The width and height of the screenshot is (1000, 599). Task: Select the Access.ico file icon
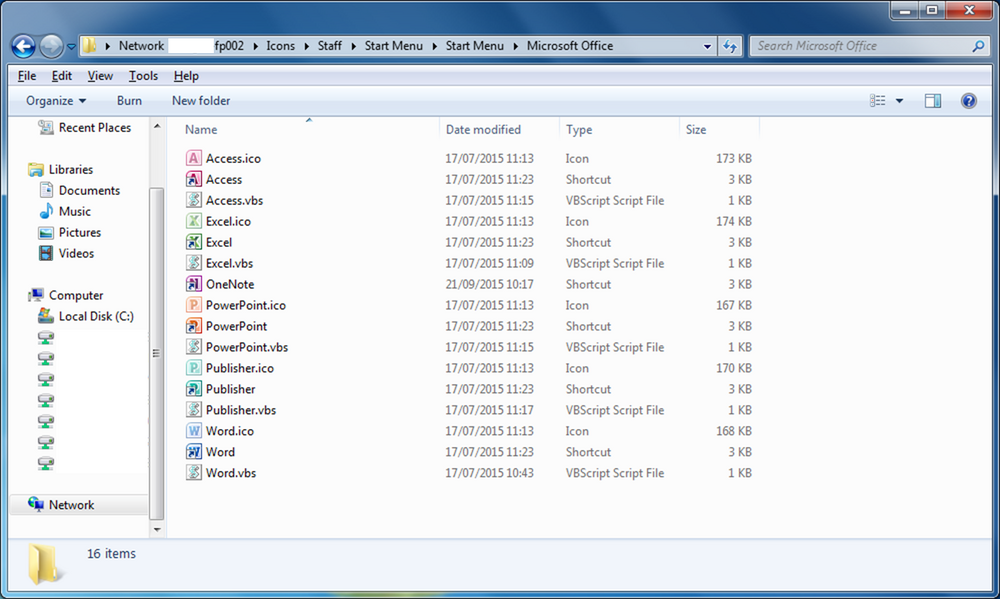(x=194, y=158)
